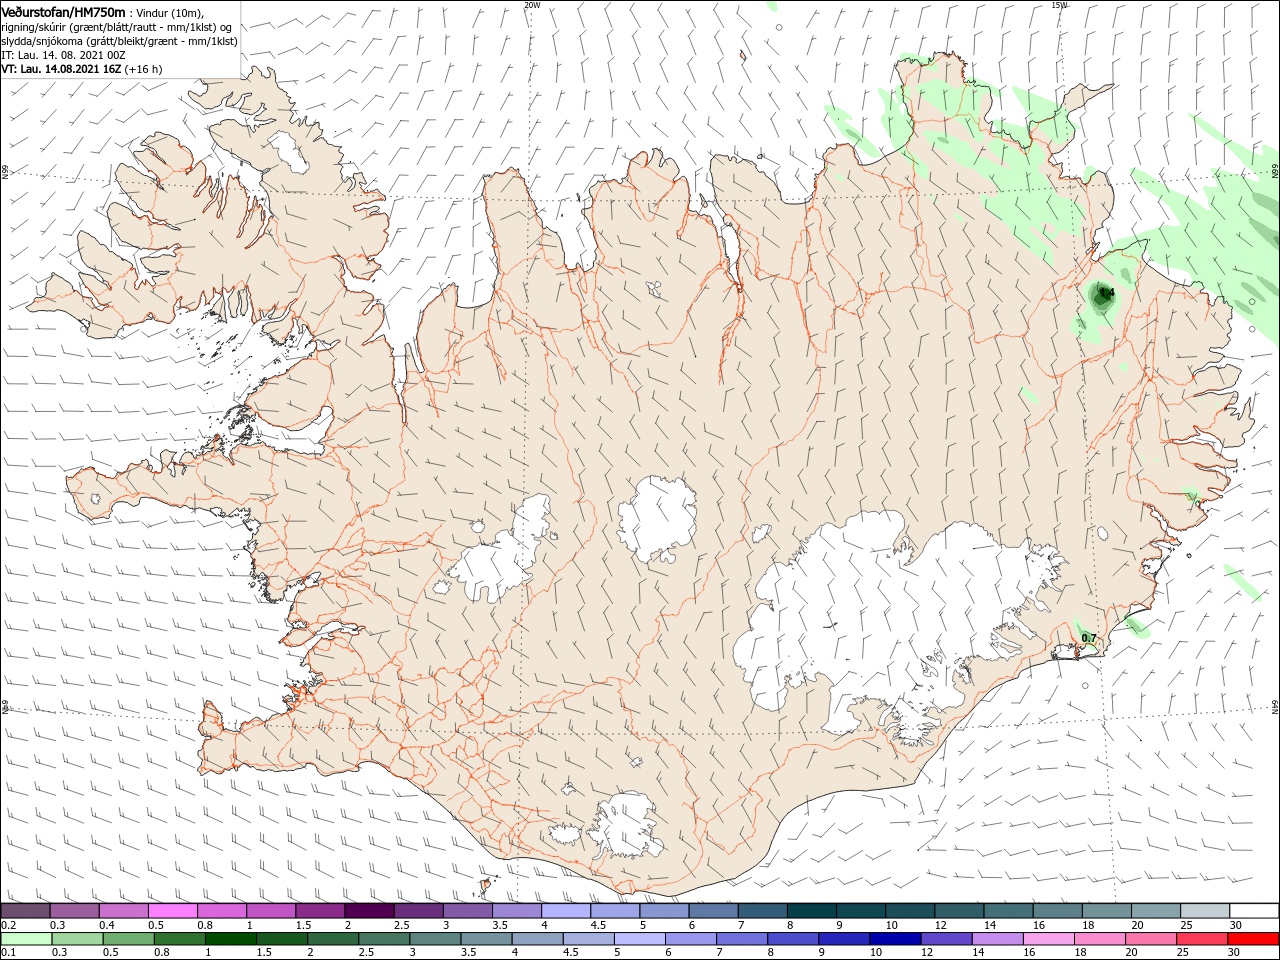Click the 0.7 precipitation value on the southeast coast
Image resolution: width=1280 pixels, height=960 pixels.
(1089, 638)
